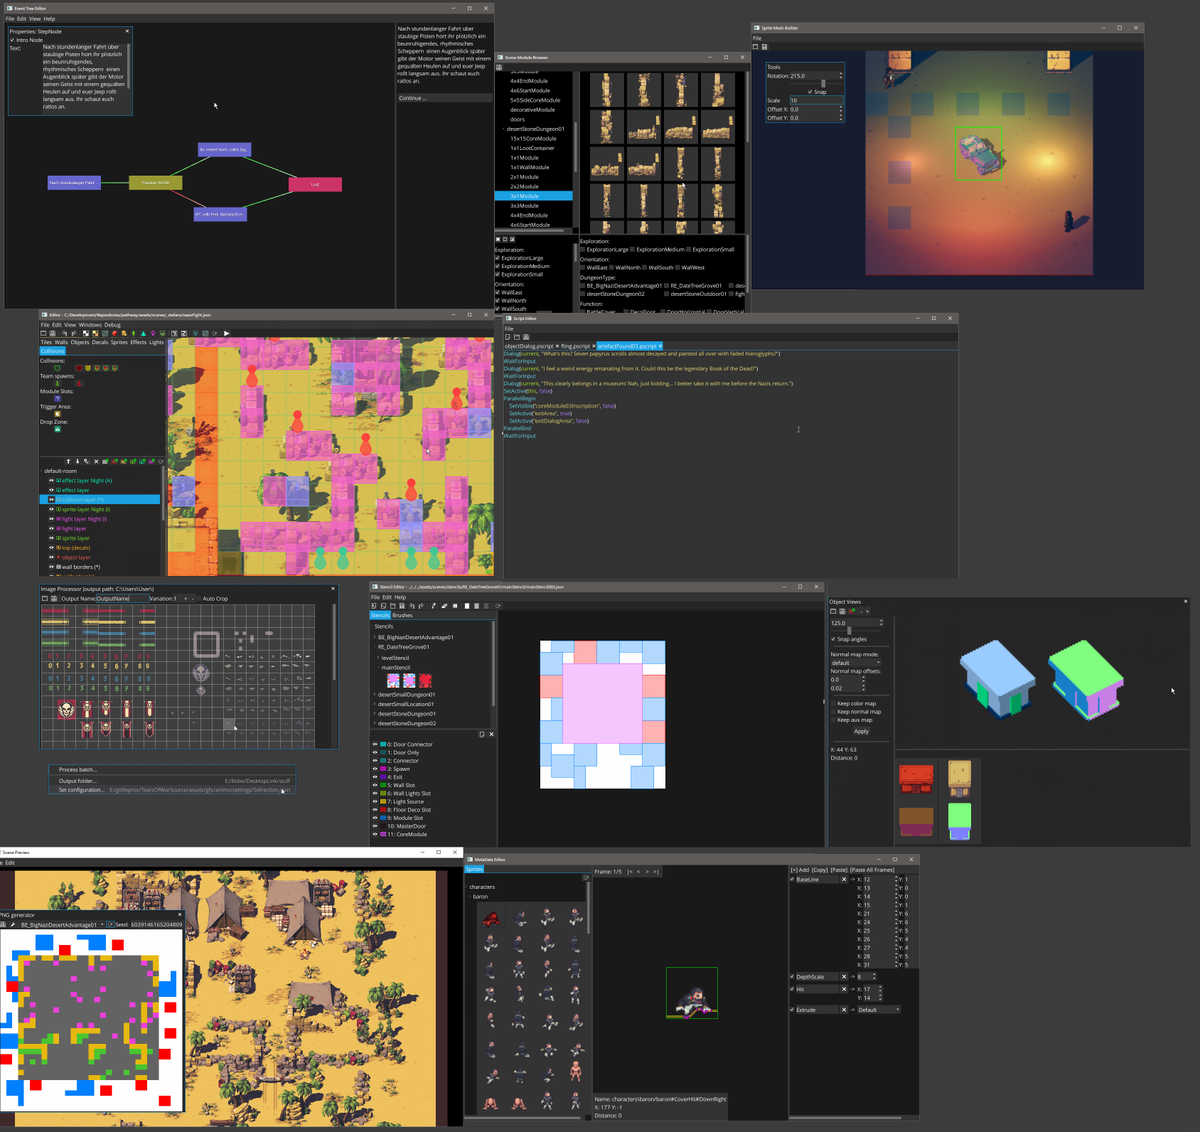
Task: Switch to the Decals tab in Editor
Action: [x=100, y=342]
